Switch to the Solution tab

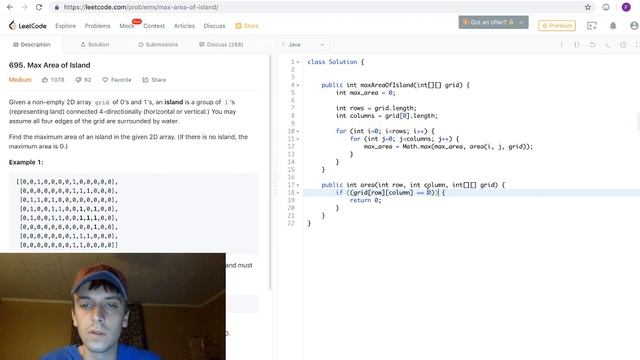tap(95, 44)
